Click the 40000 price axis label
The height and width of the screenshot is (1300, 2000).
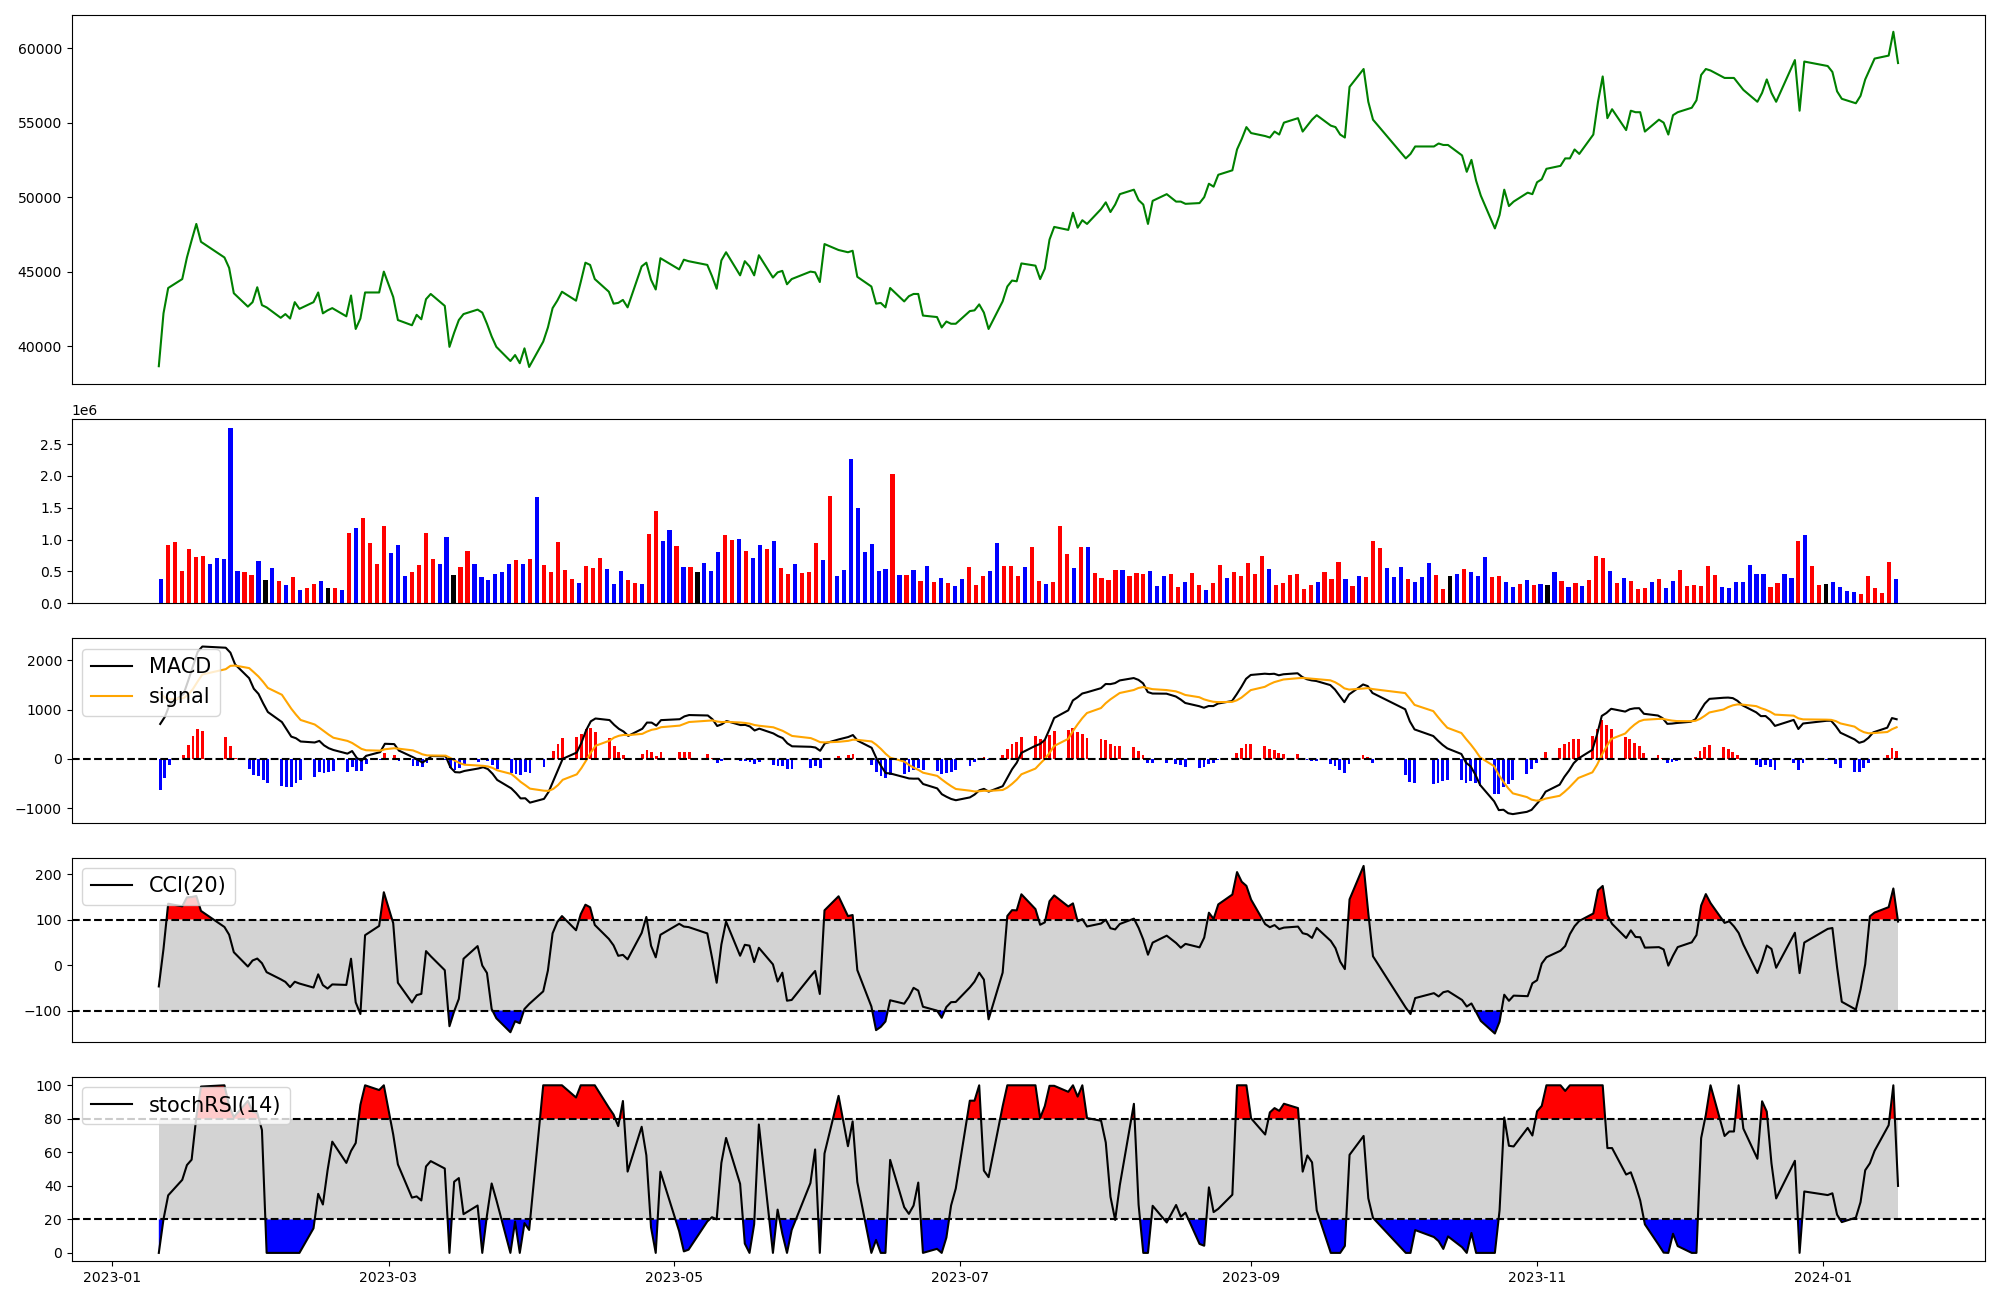point(40,347)
